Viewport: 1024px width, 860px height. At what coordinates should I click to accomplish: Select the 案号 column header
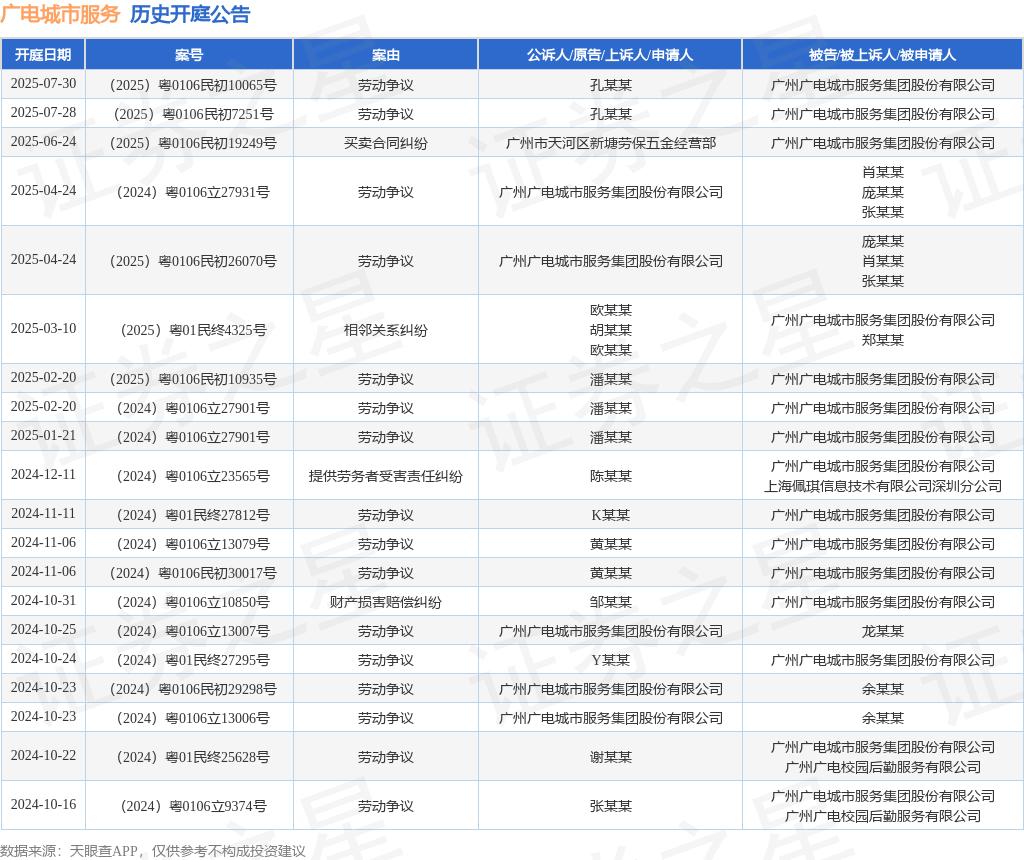click(189, 55)
